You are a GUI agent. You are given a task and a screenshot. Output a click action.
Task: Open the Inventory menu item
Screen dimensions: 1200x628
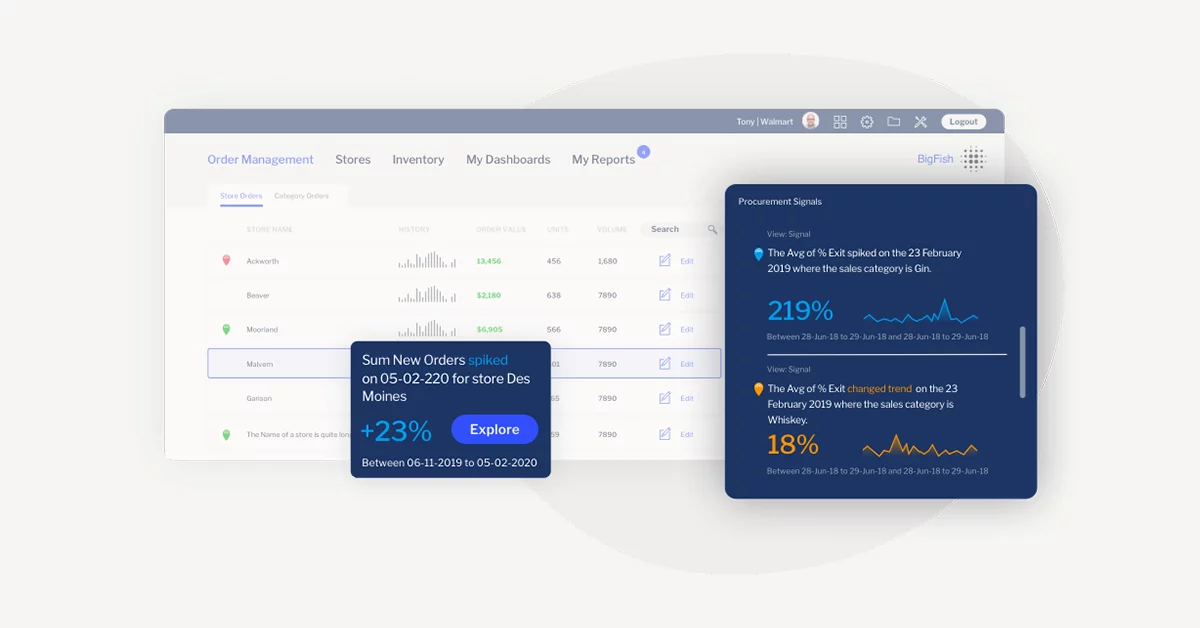tap(417, 159)
